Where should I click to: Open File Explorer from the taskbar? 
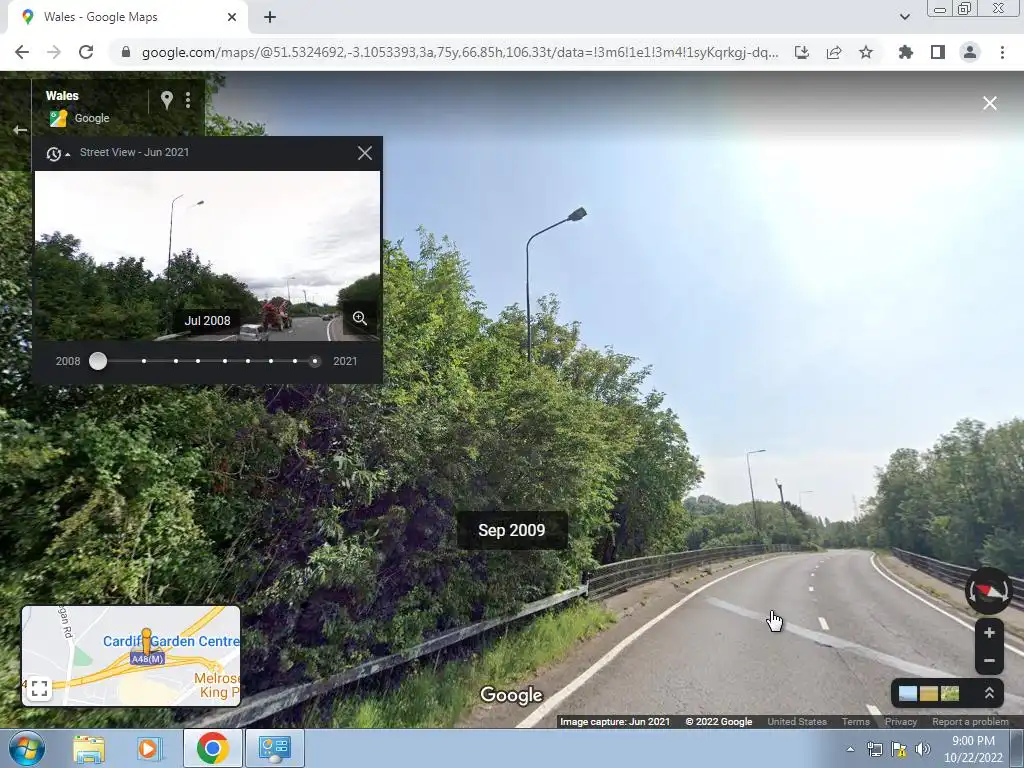tap(89, 748)
